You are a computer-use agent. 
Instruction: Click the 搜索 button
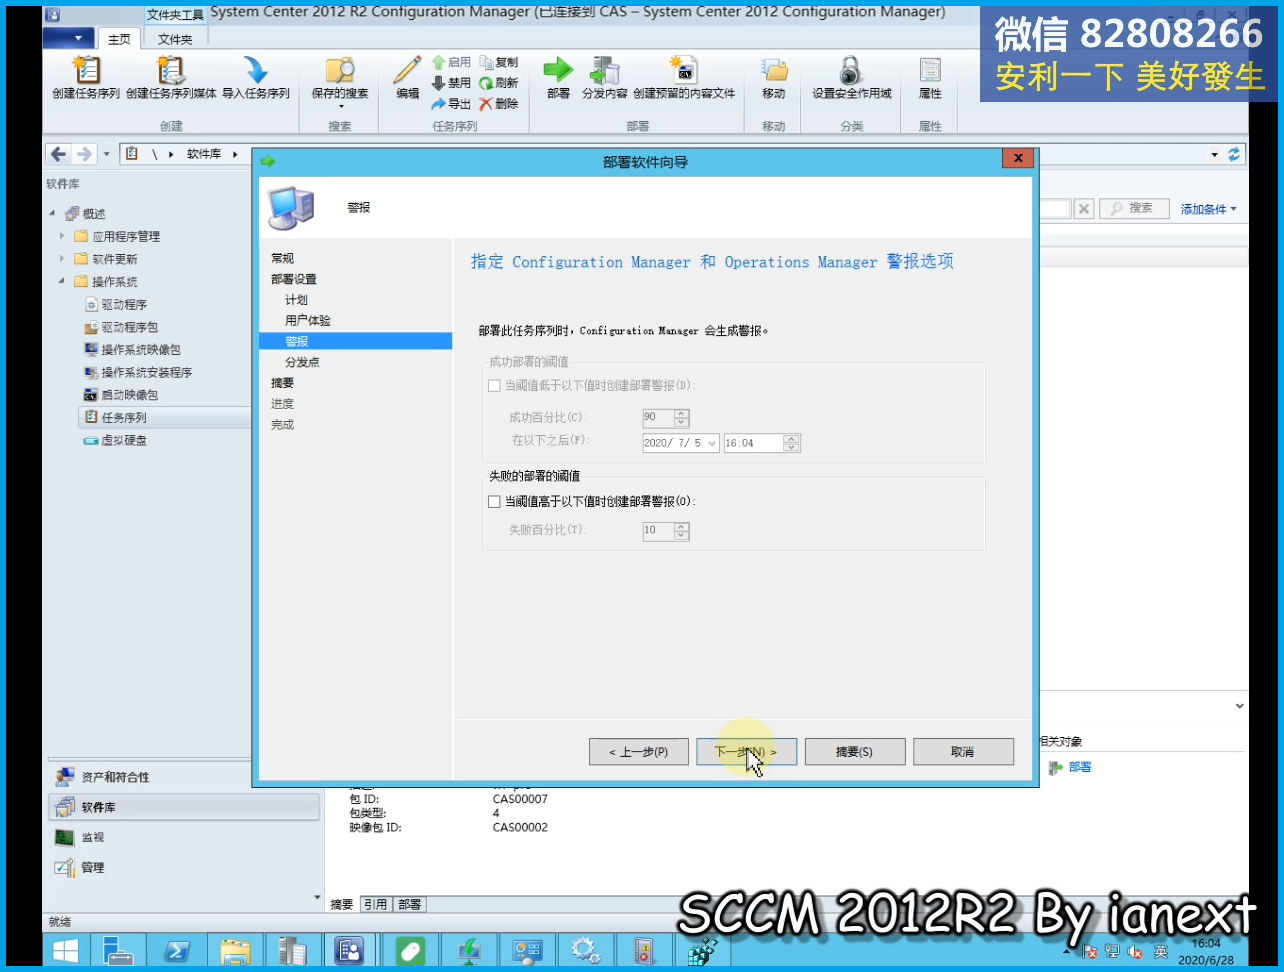1134,208
